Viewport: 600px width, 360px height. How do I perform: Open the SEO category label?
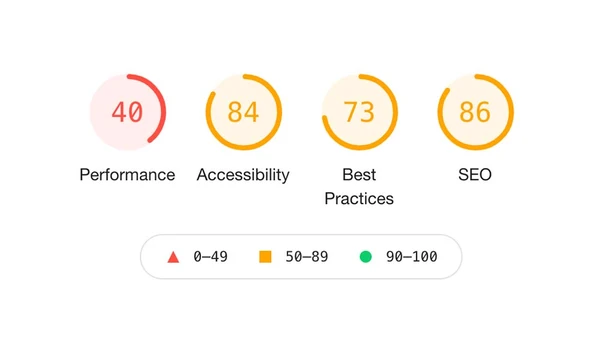coord(475,175)
